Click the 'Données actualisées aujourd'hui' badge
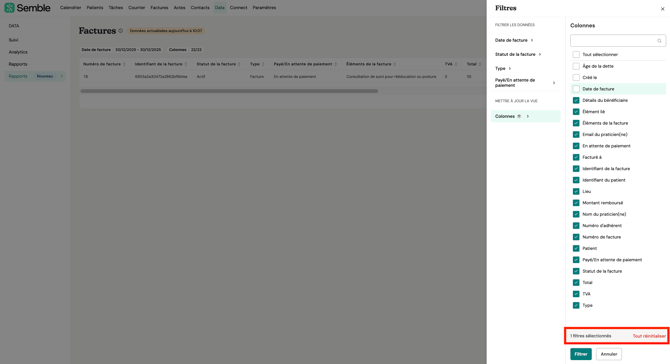 pos(166,31)
